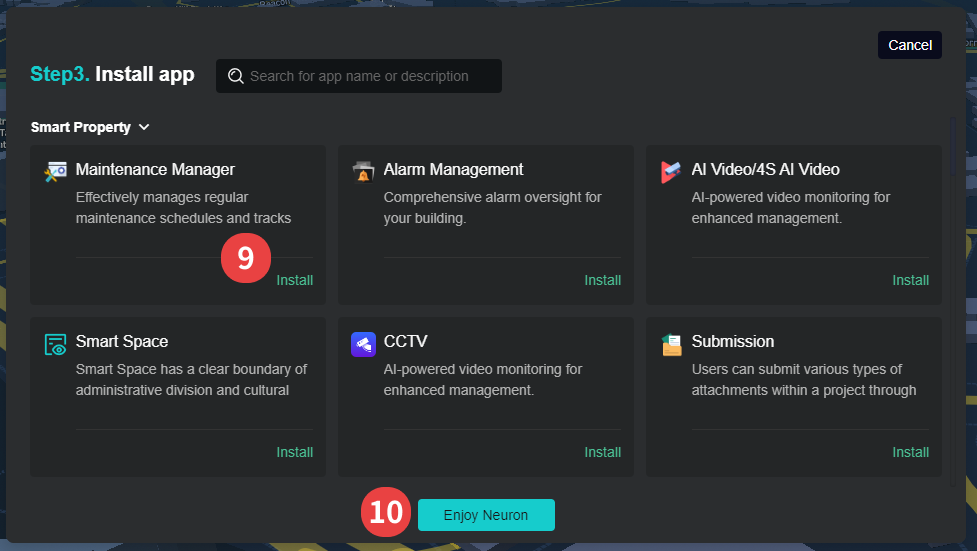Click 'Smart Space has a clear boundary' text

click(191, 380)
